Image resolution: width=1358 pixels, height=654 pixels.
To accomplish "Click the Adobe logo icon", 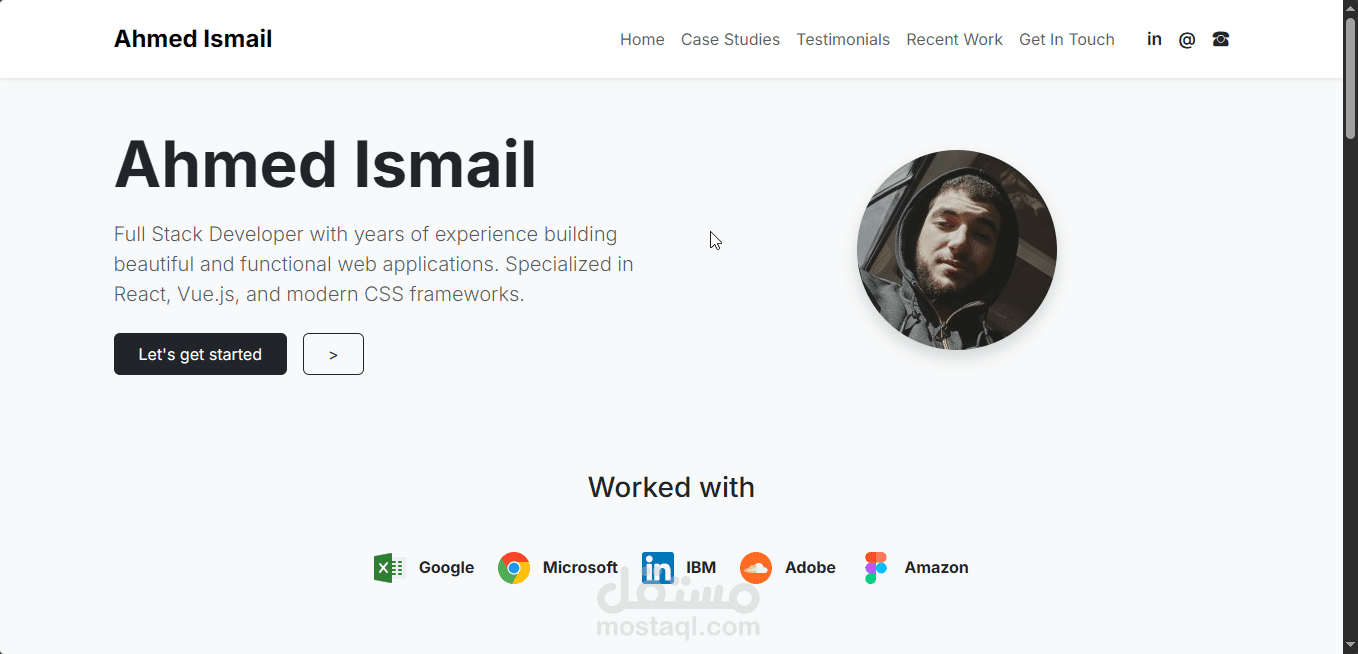I will 755,567.
